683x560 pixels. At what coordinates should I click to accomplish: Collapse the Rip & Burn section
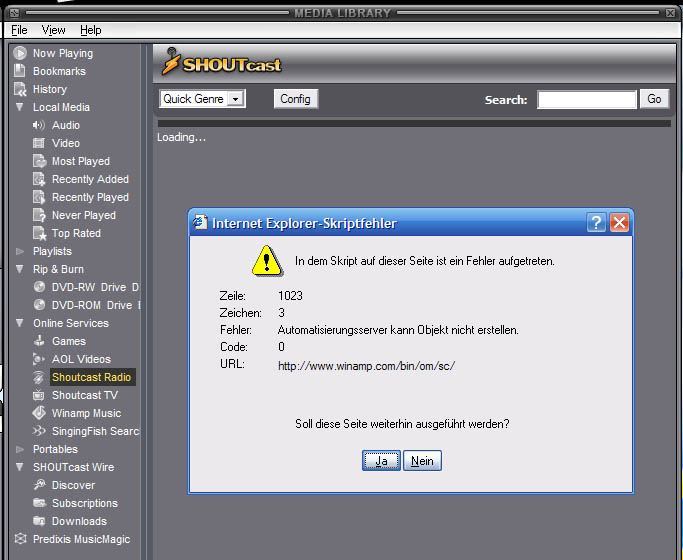(20, 269)
